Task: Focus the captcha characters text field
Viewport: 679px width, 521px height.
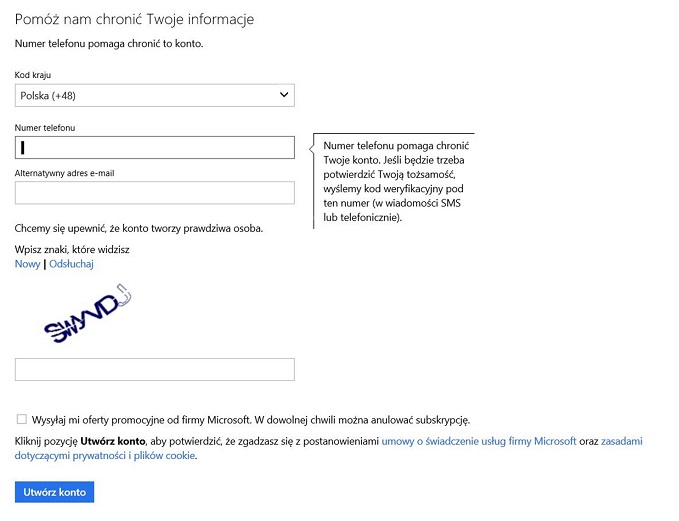Action: point(155,370)
